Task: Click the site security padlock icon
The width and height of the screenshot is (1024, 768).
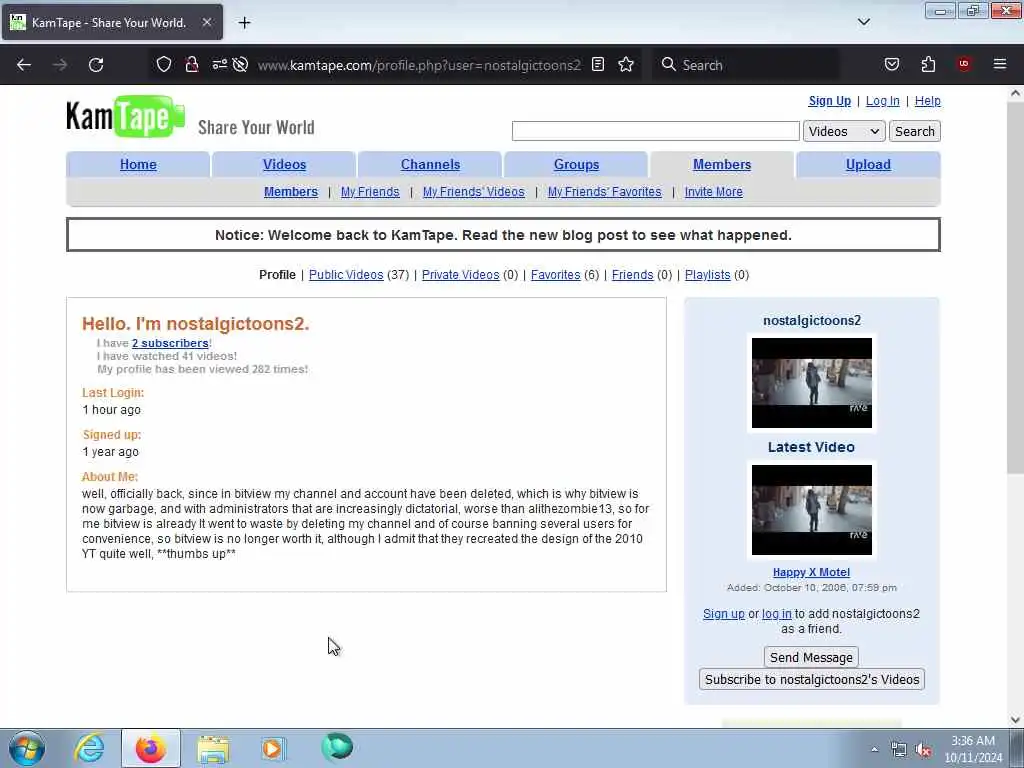Action: pyautogui.click(x=191, y=64)
